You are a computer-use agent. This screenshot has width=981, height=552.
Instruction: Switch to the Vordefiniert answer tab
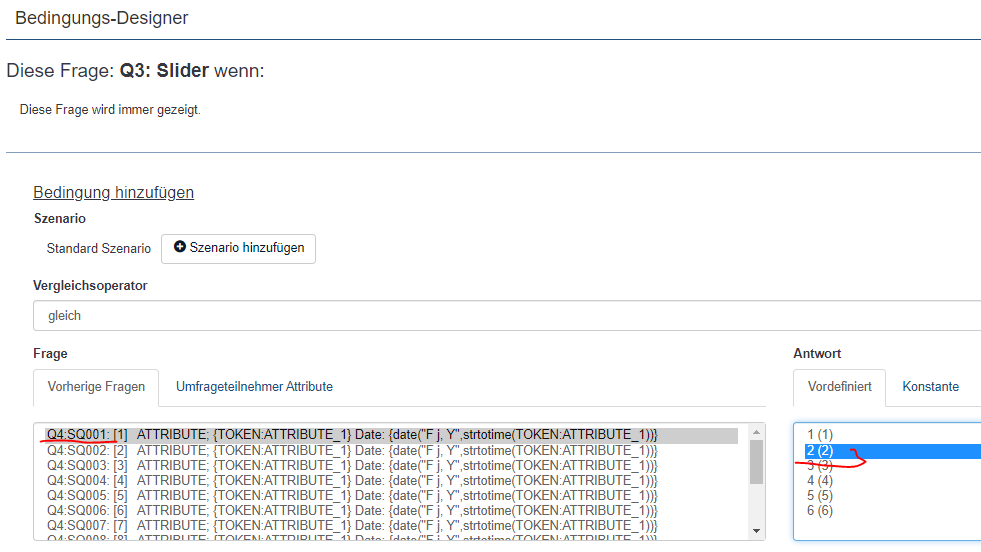(x=839, y=387)
